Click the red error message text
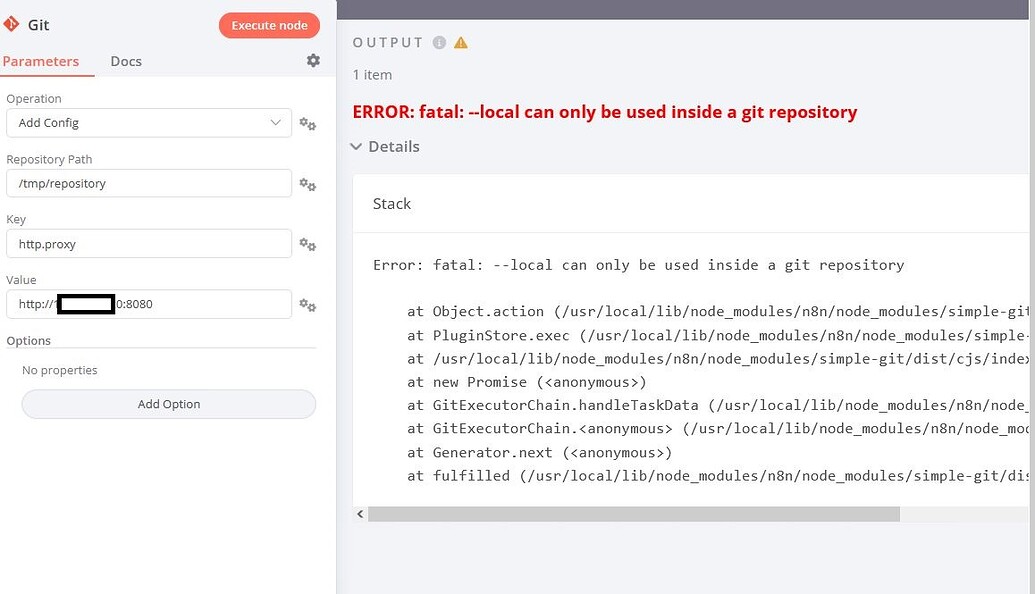The height and width of the screenshot is (594, 1035). coord(605,112)
